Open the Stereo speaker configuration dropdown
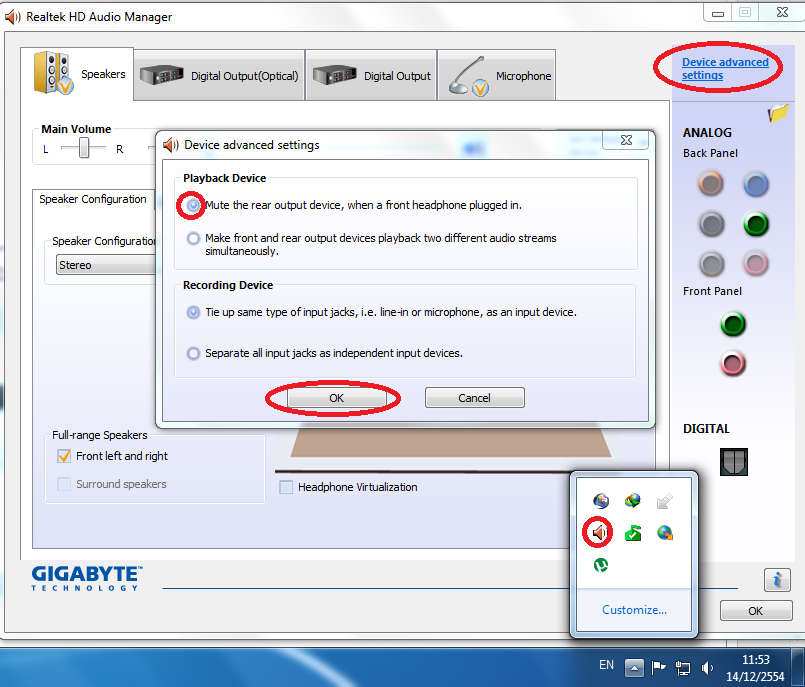Viewport: 805px width, 687px height. point(106,265)
